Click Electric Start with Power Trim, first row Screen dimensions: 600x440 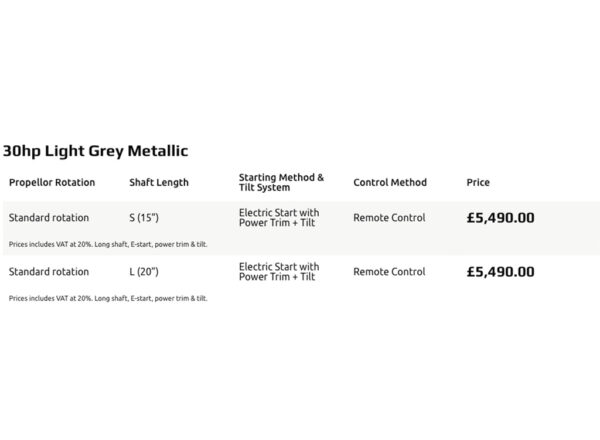[x=279, y=217]
